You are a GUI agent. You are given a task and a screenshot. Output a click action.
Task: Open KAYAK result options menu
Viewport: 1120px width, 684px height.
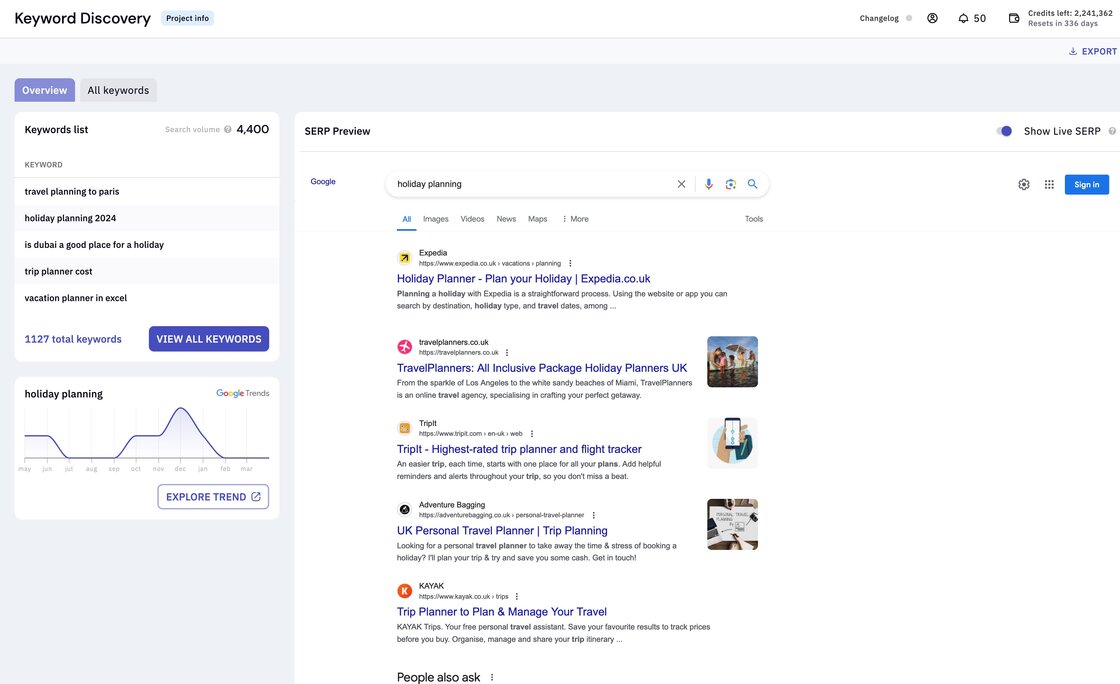(516, 596)
